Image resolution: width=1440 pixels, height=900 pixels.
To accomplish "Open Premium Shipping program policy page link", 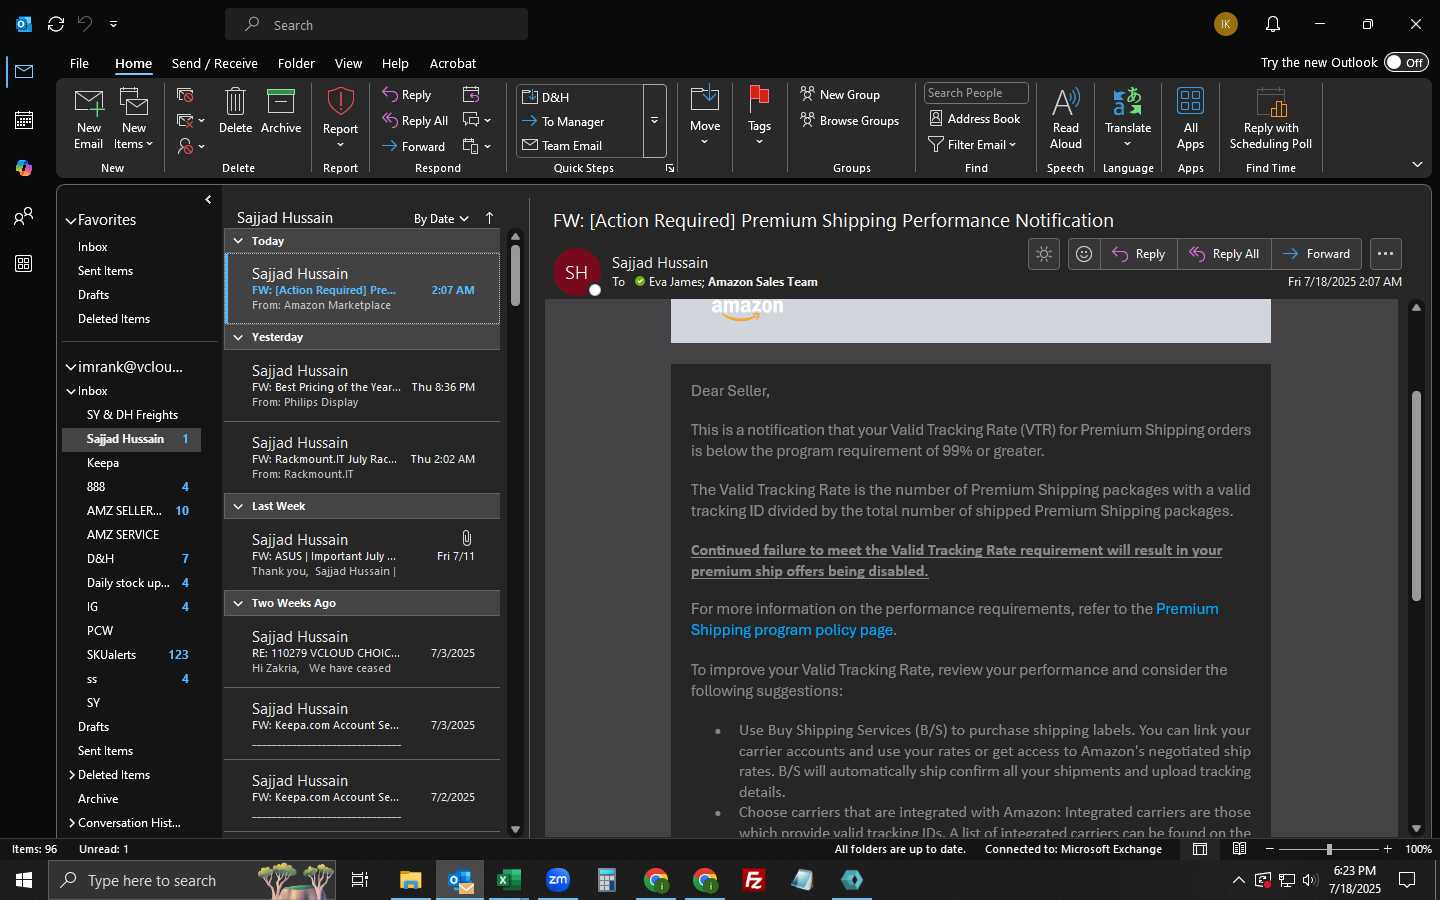I will coord(954,619).
